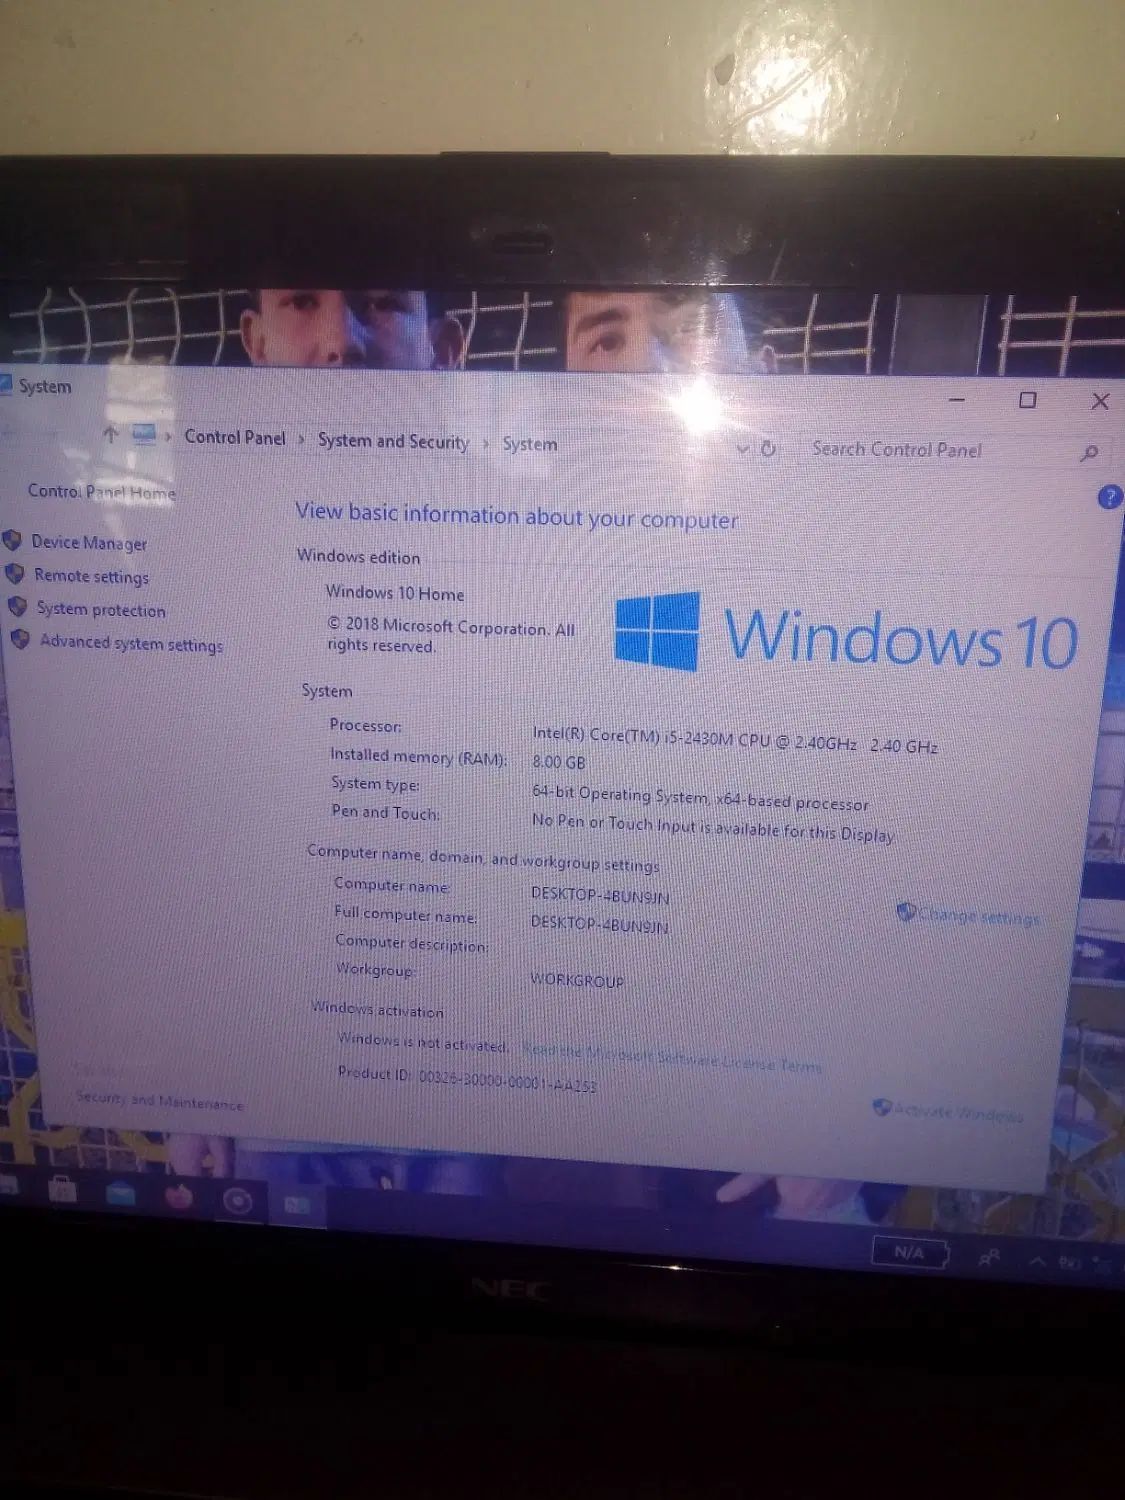Screen dimensions: 1125x1500
Task: Read the Microsoft Software License Terms
Action: 672,1057
